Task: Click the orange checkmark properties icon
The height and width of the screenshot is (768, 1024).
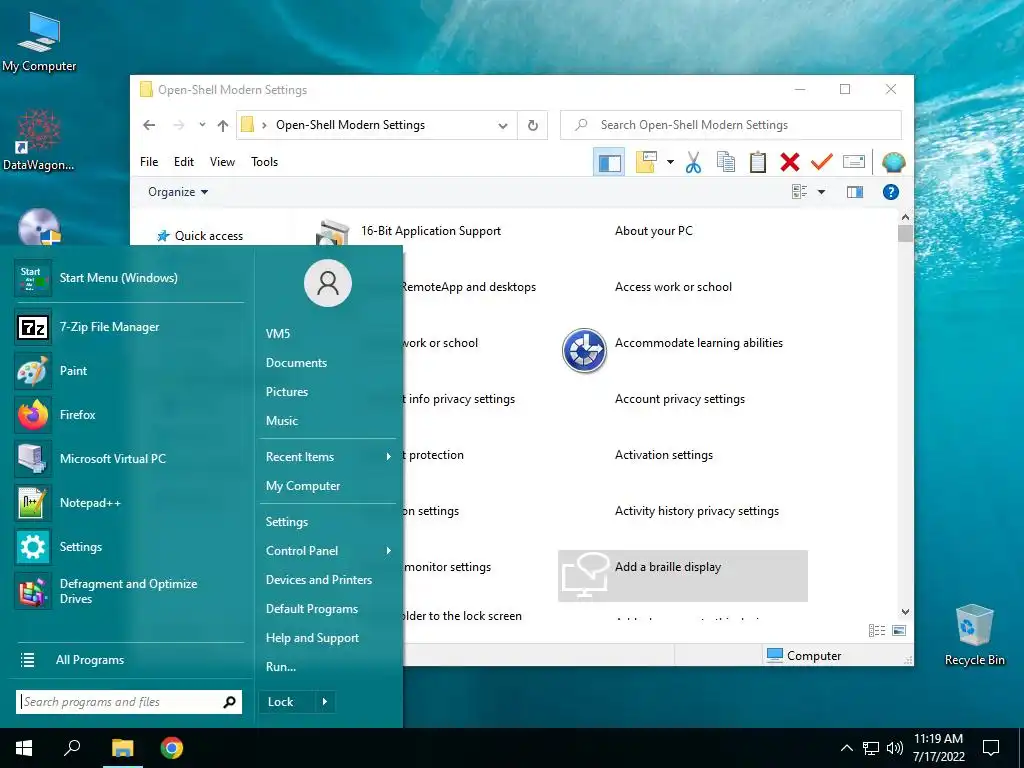Action: coord(822,162)
